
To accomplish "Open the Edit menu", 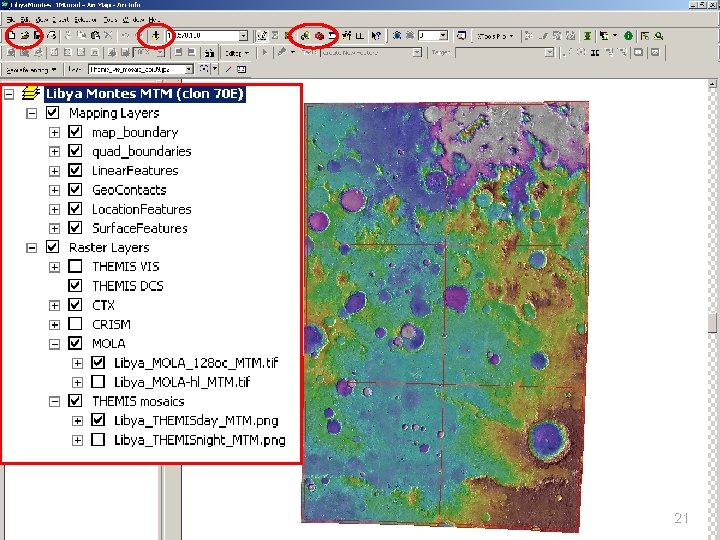I will click(x=25, y=20).
